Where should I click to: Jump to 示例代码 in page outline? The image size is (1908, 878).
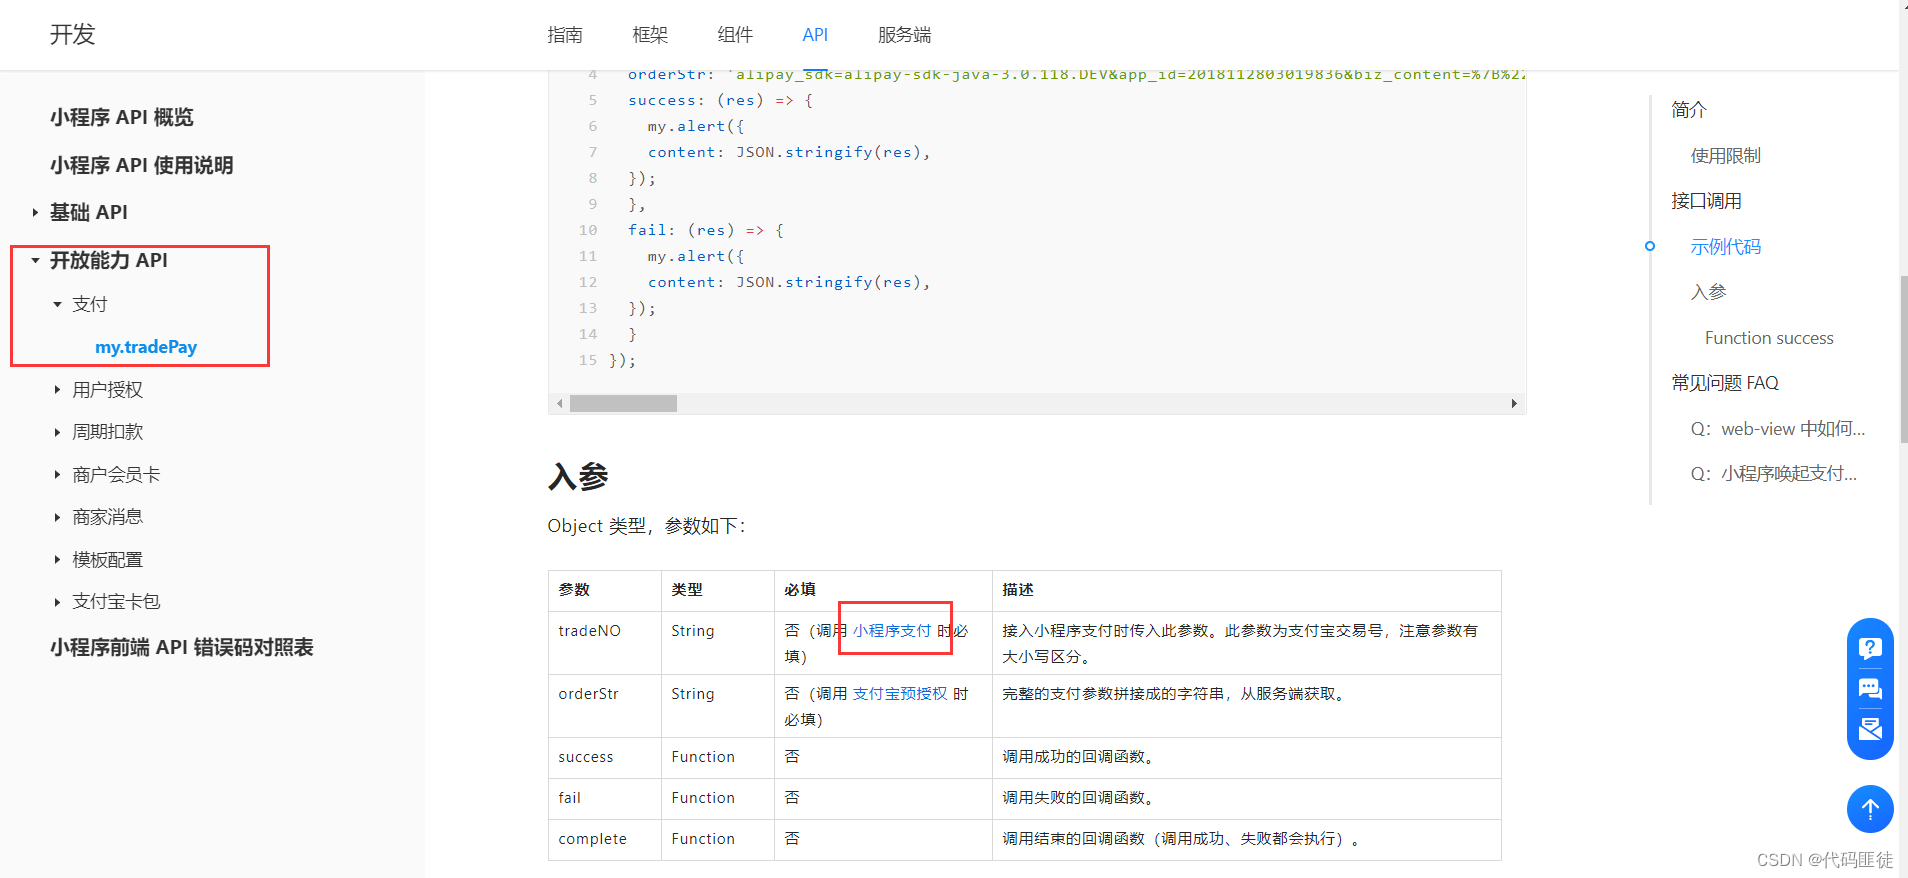1726,247
